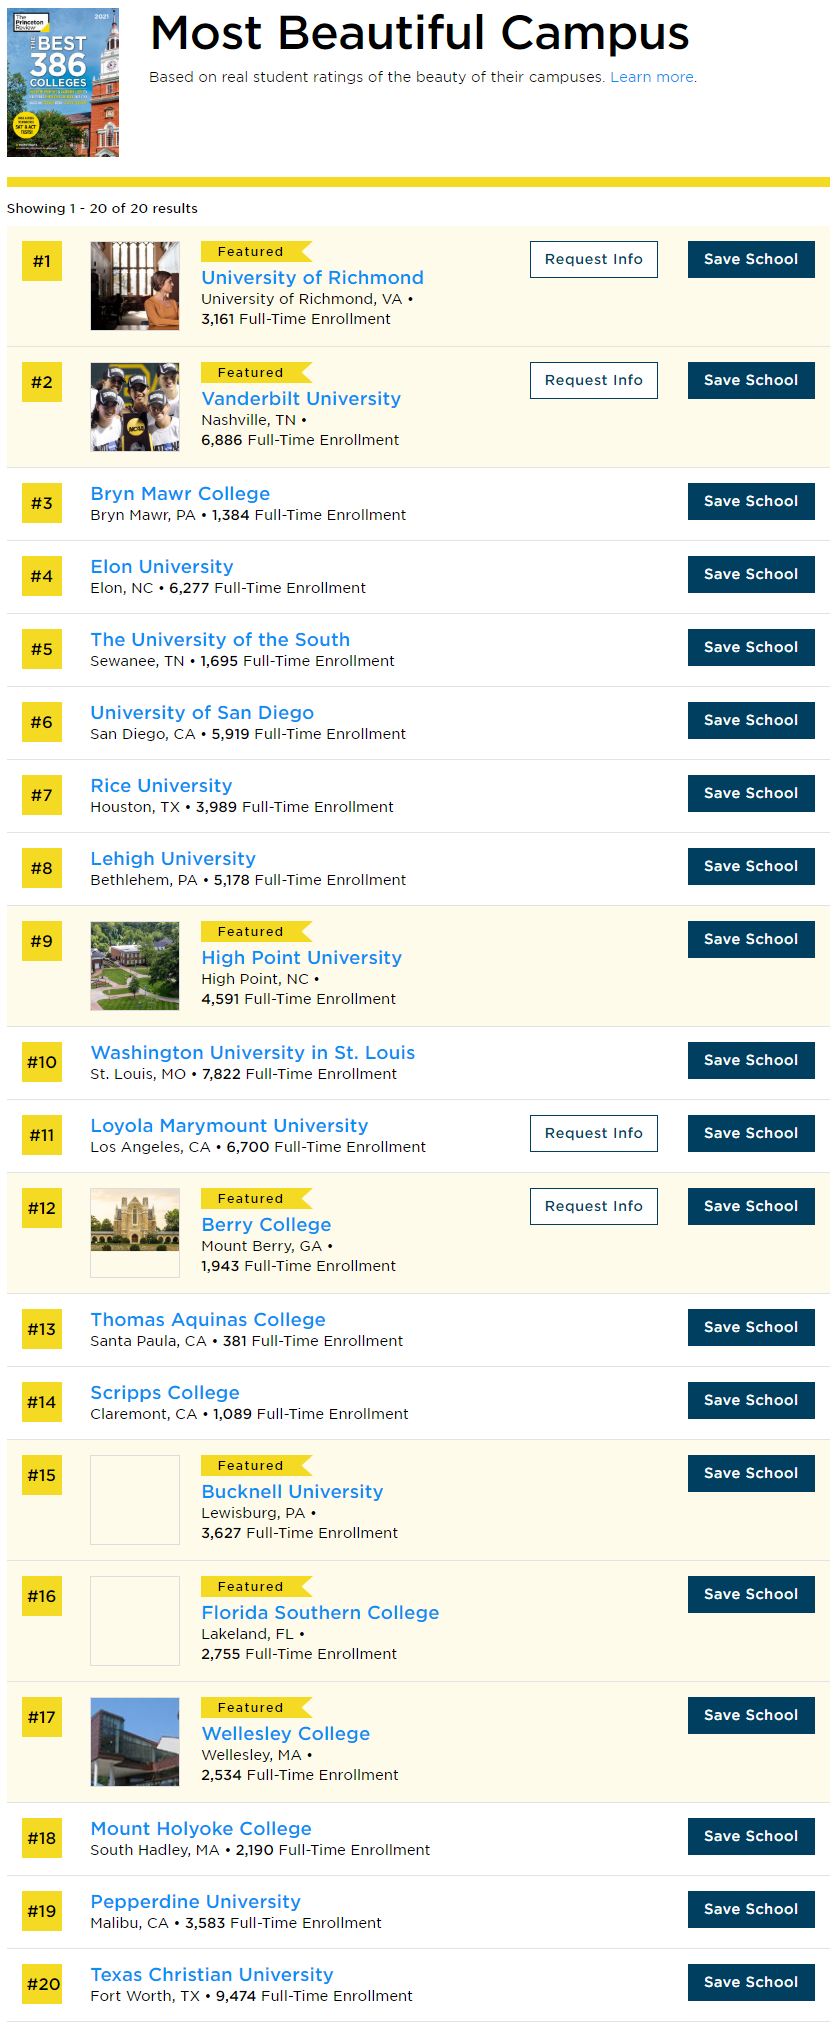
Task: View Rice University profile
Action: (161, 786)
